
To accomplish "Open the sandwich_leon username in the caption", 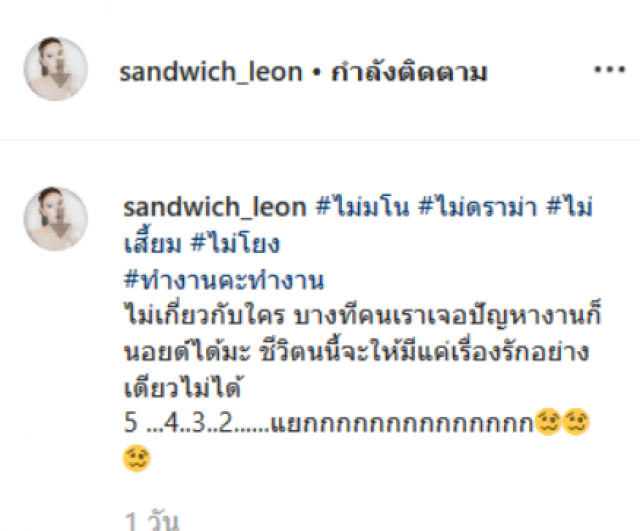I will [x=215, y=207].
